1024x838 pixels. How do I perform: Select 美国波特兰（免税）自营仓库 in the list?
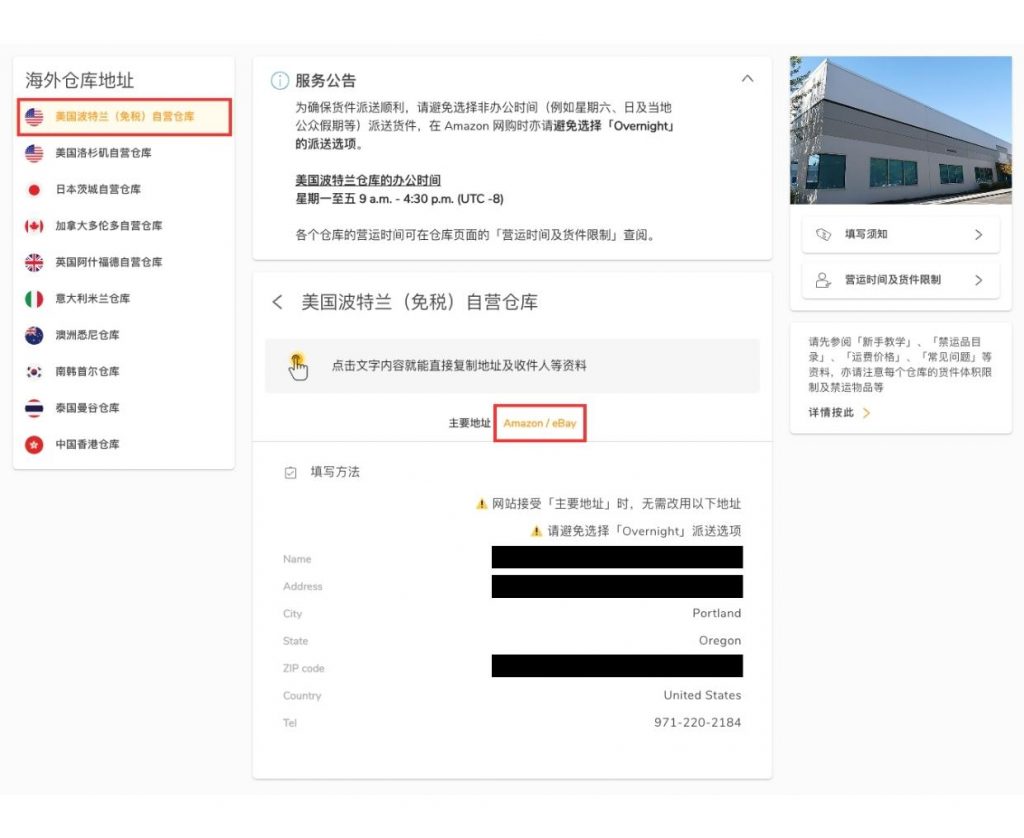[x=124, y=117]
